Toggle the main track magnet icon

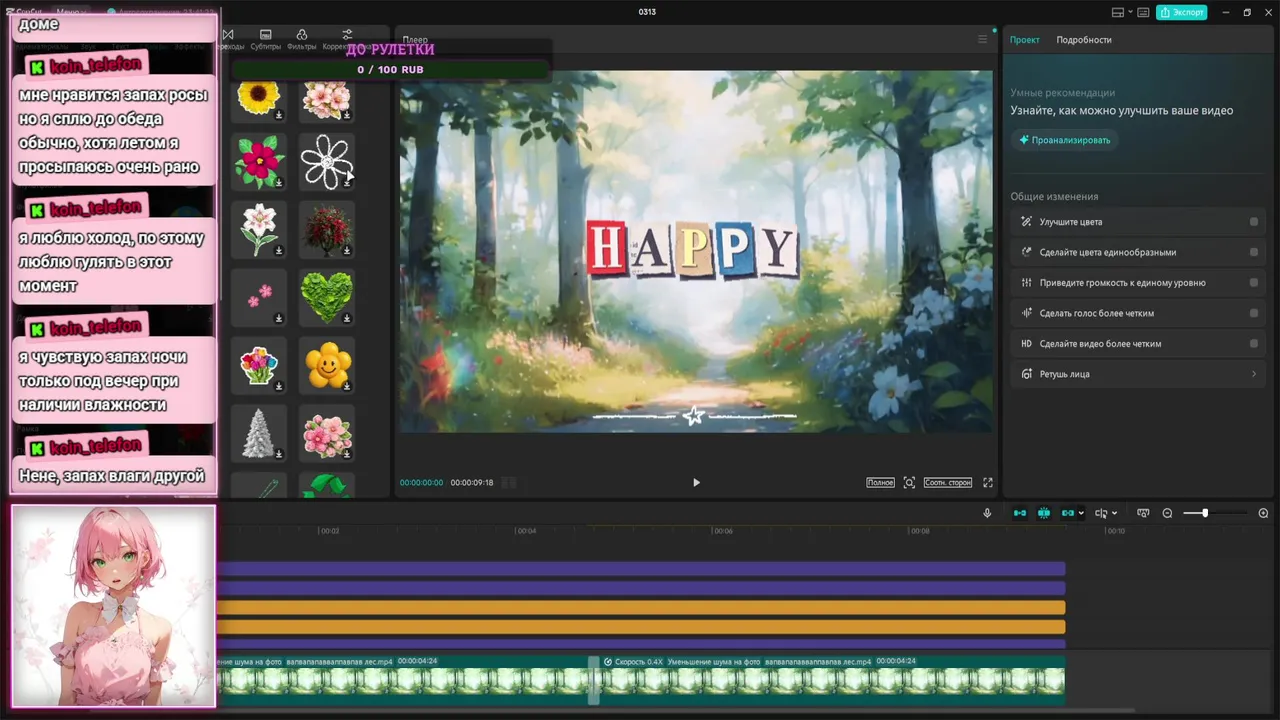[1020, 513]
